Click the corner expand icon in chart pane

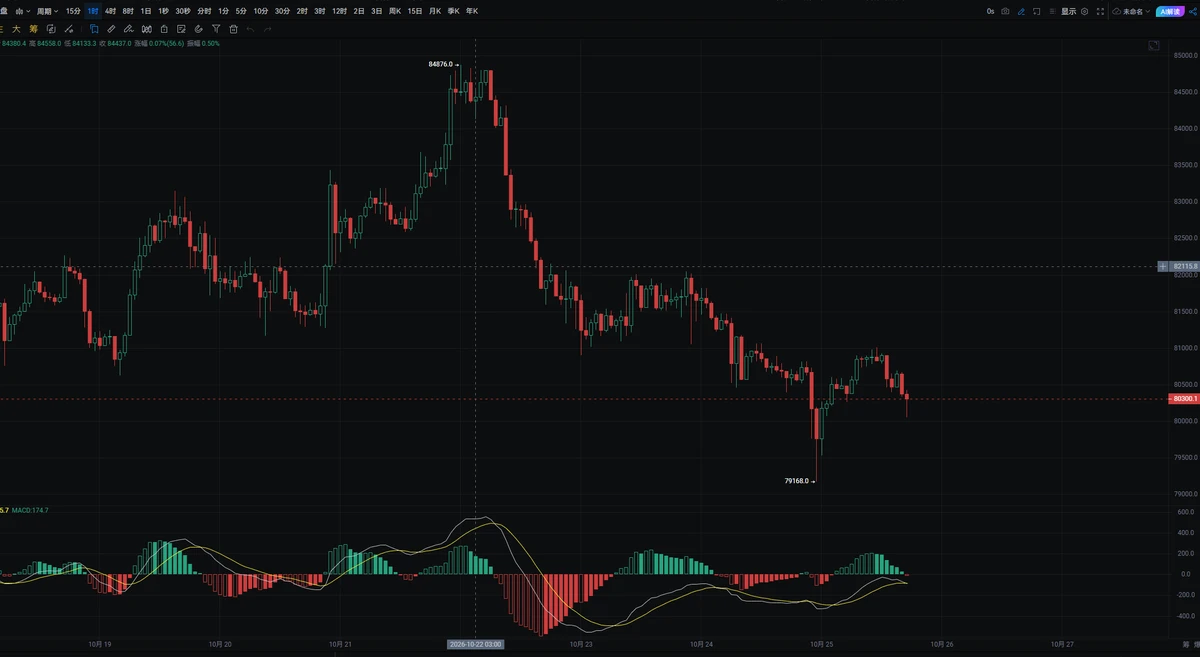[x=1153, y=45]
